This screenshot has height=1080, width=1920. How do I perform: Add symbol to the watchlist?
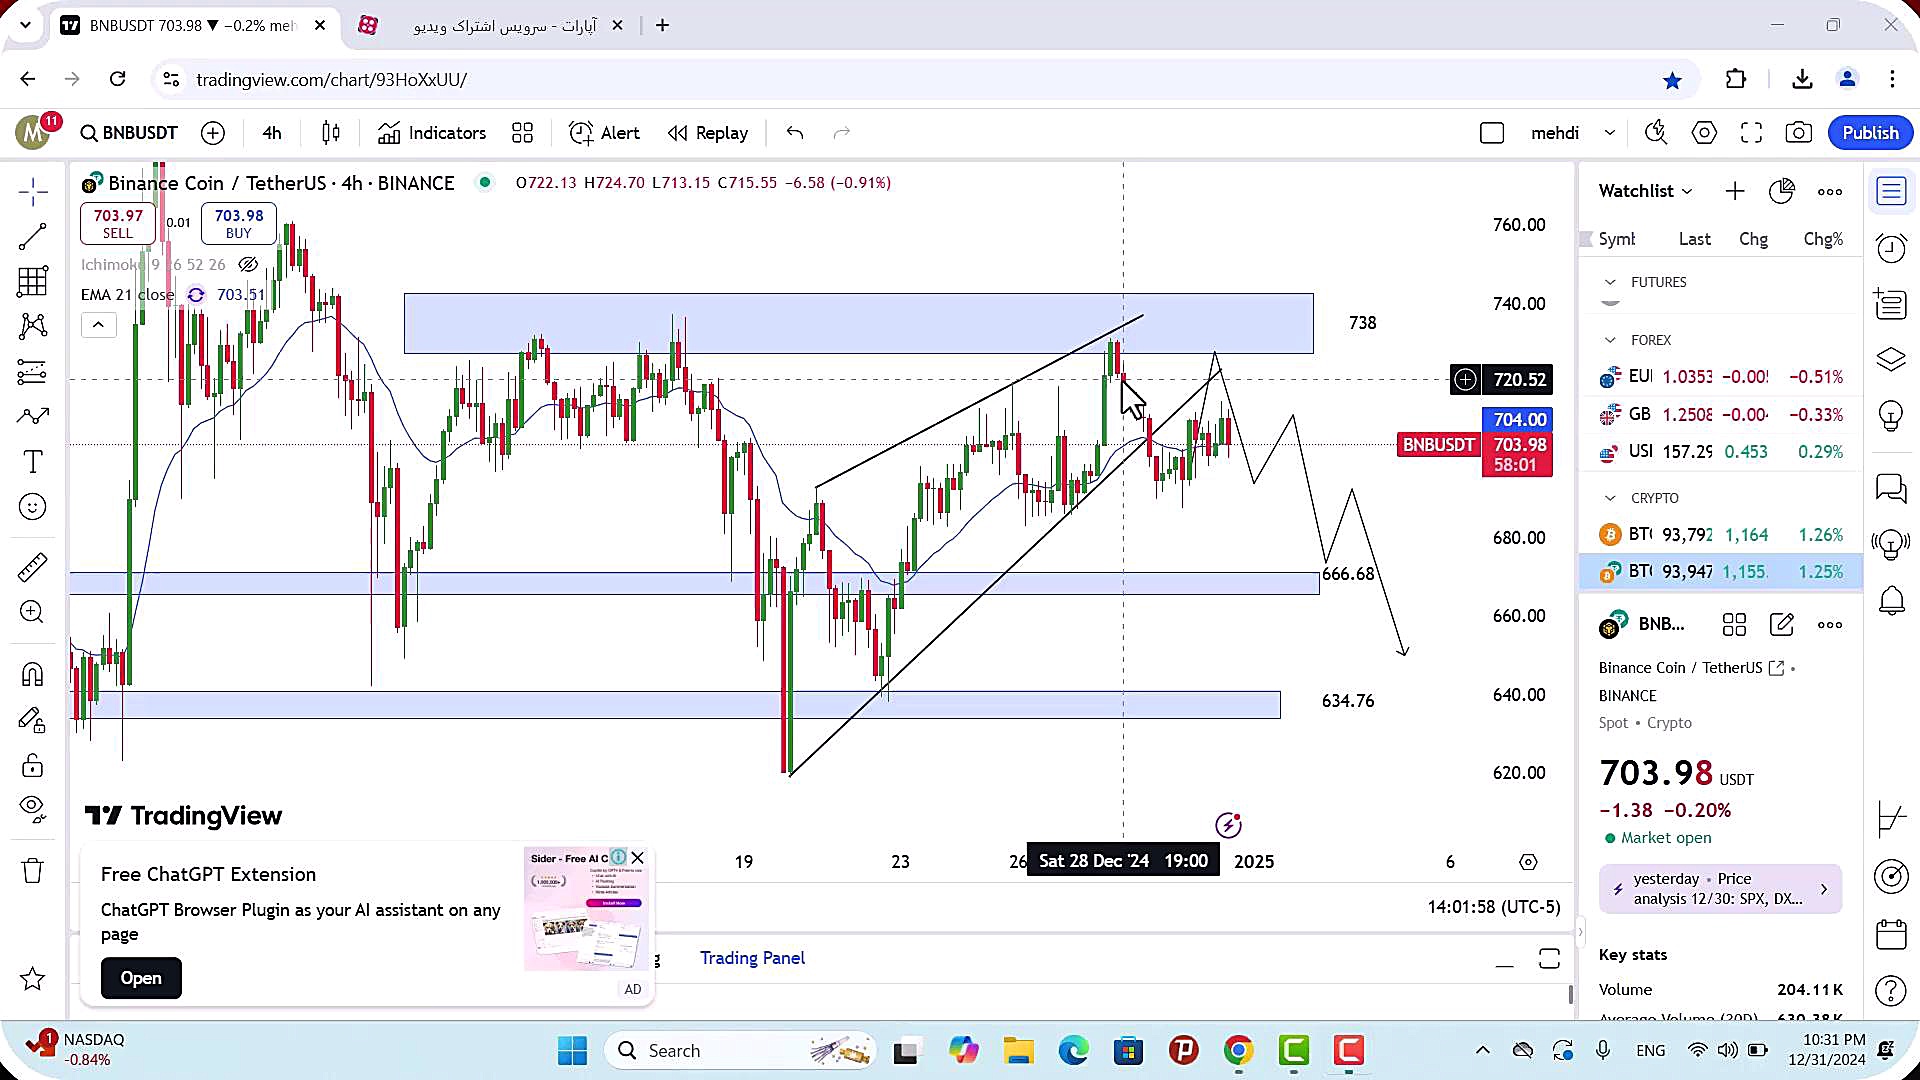tap(1735, 191)
